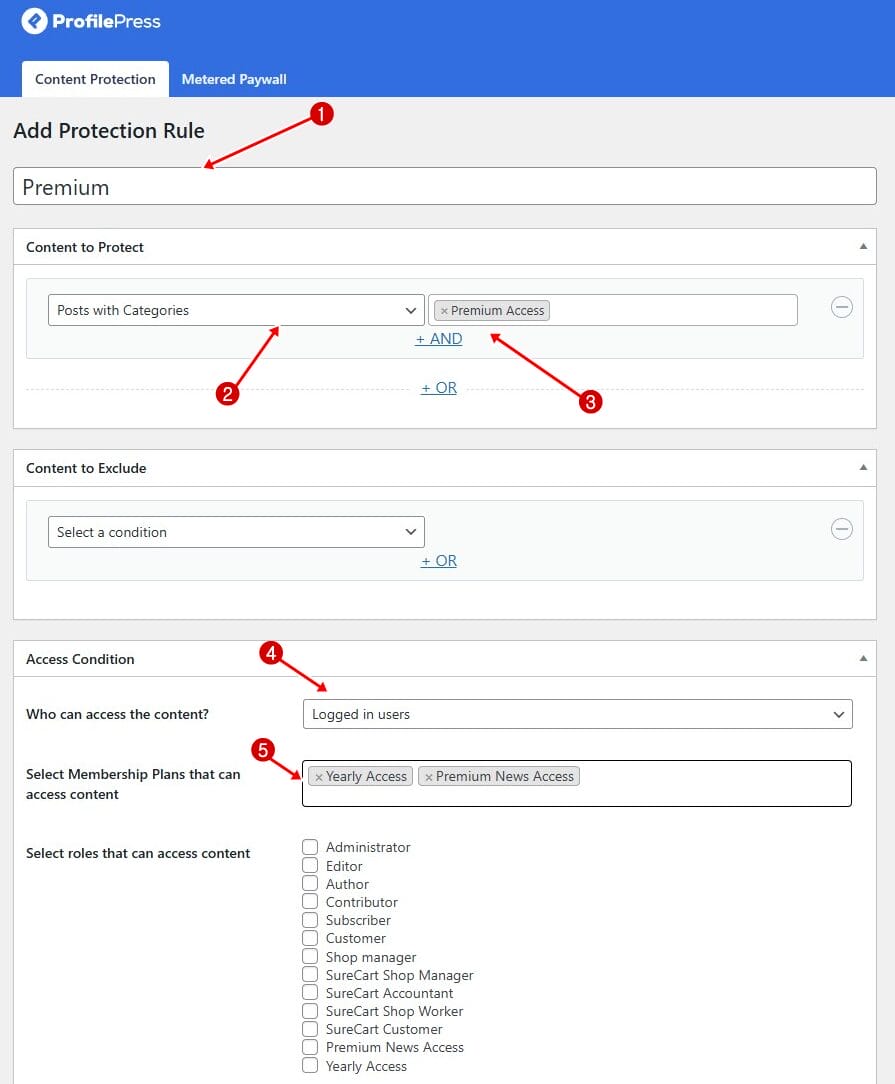Open the Logged in users dropdown
This screenshot has width=895, height=1084.
tap(577, 714)
